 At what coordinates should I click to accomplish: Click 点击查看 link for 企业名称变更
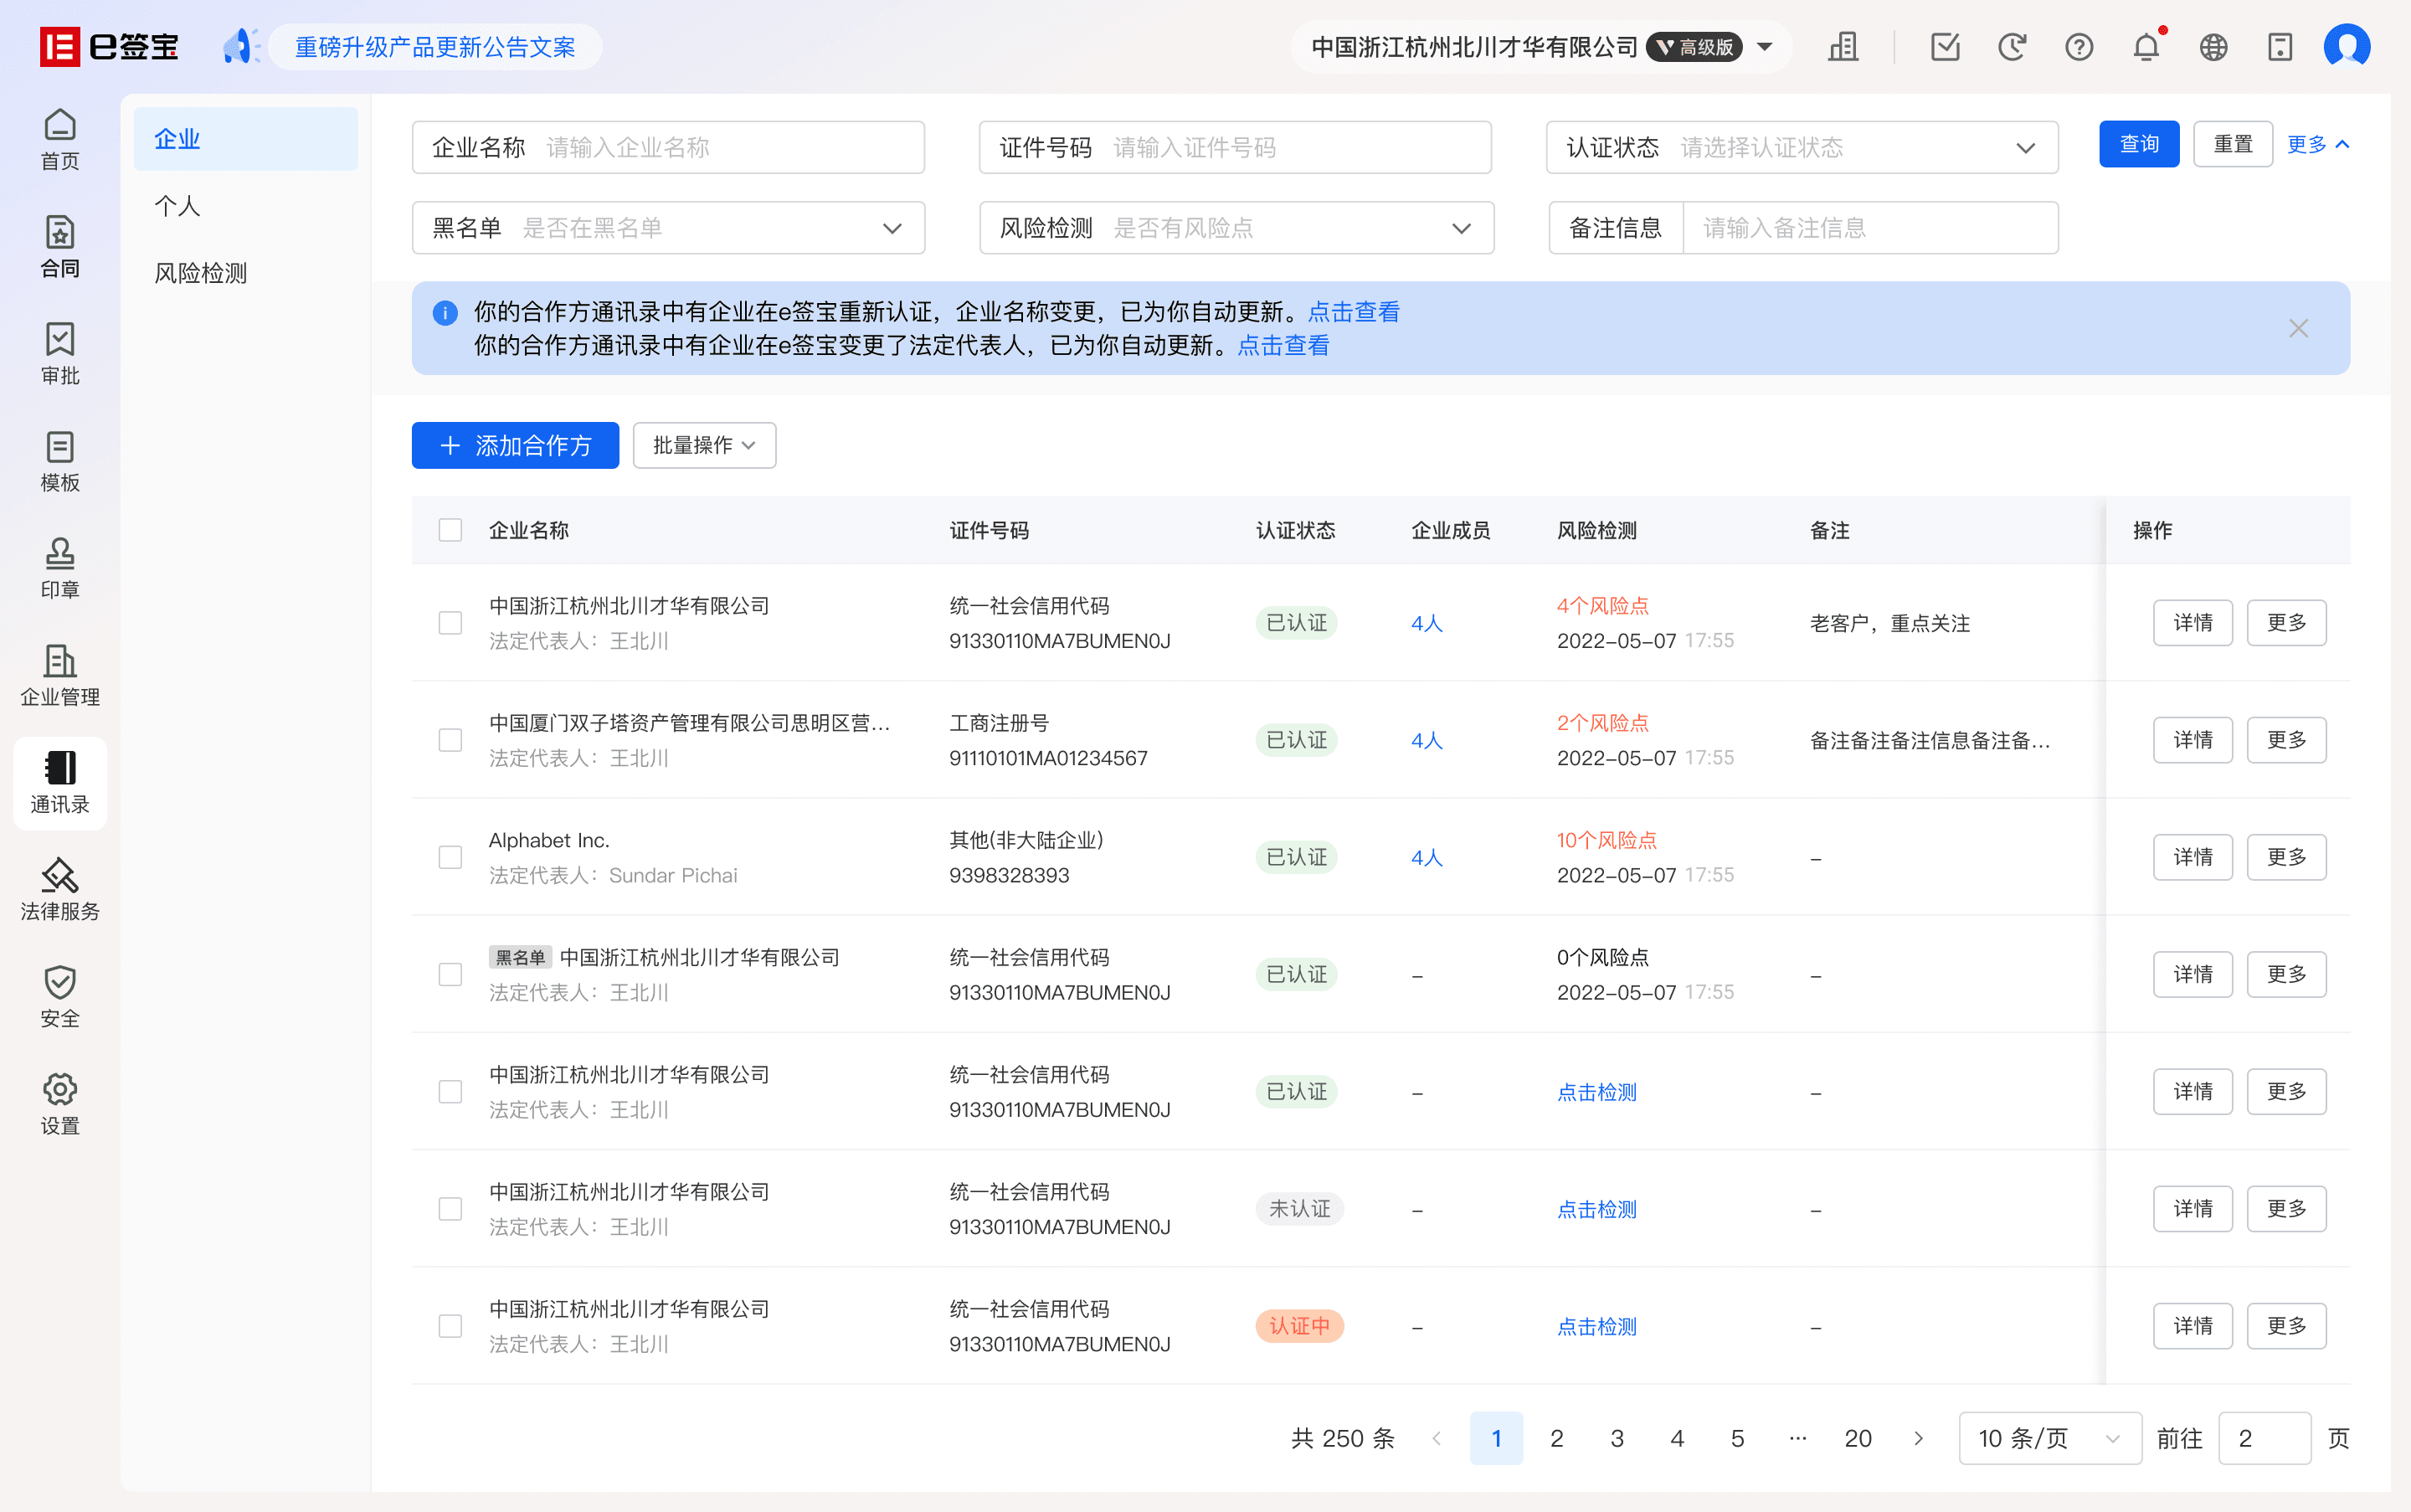[x=1353, y=312]
